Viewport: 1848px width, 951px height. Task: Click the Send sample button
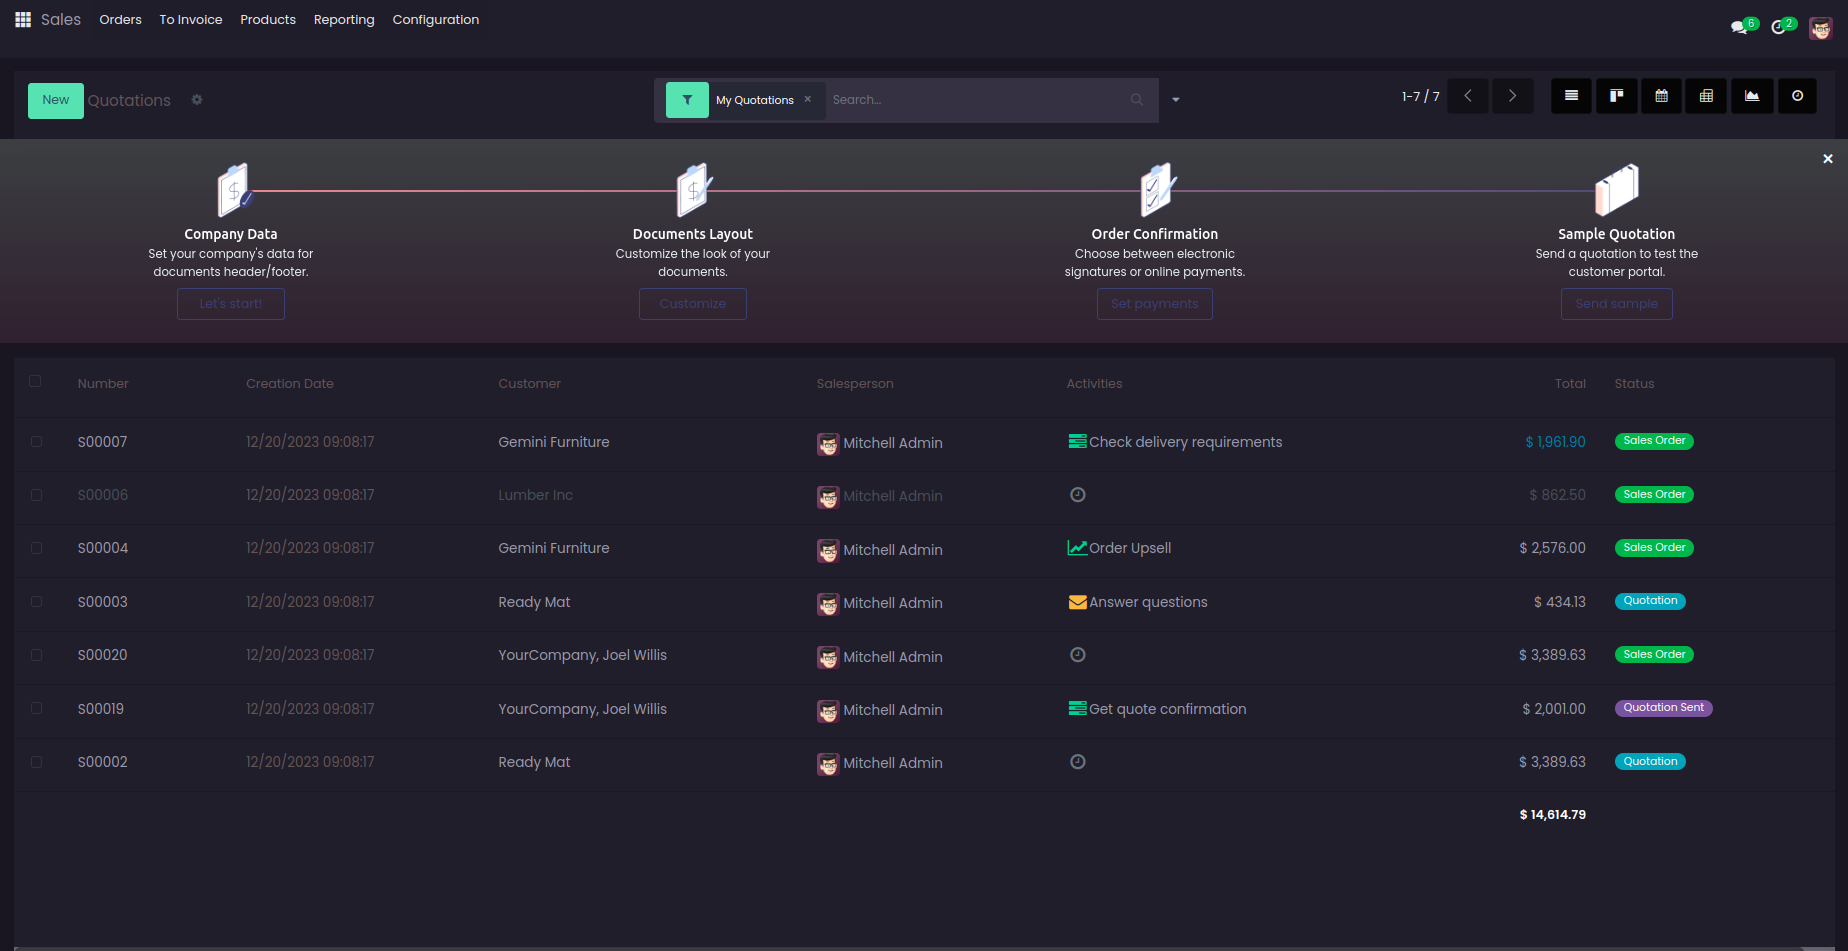1617,304
